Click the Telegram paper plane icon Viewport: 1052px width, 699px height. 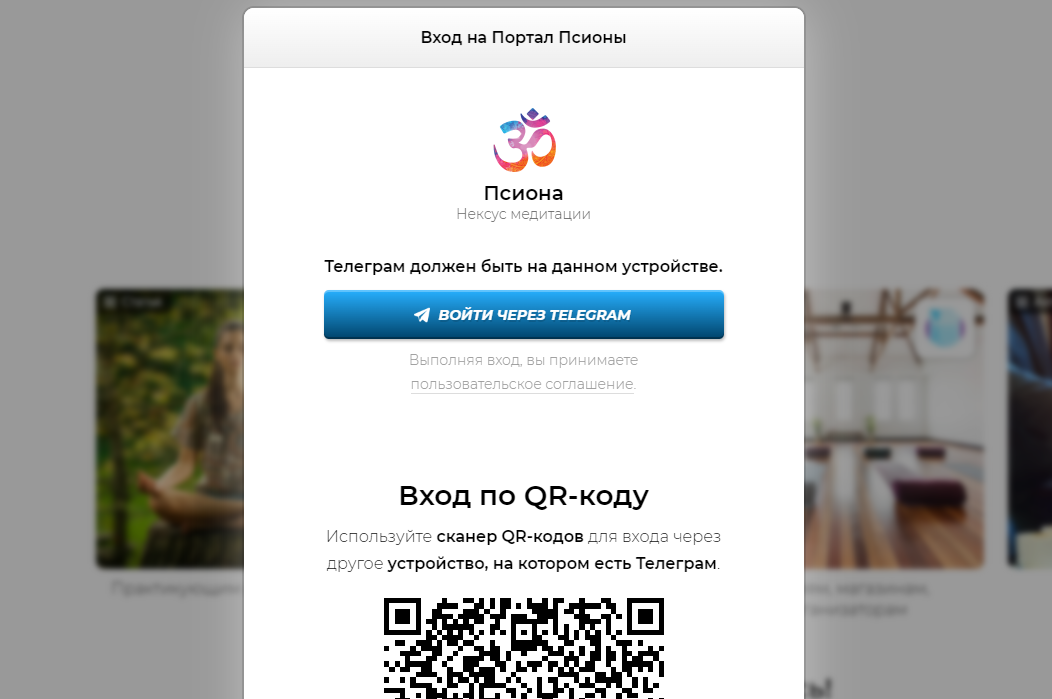coord(421,315)
